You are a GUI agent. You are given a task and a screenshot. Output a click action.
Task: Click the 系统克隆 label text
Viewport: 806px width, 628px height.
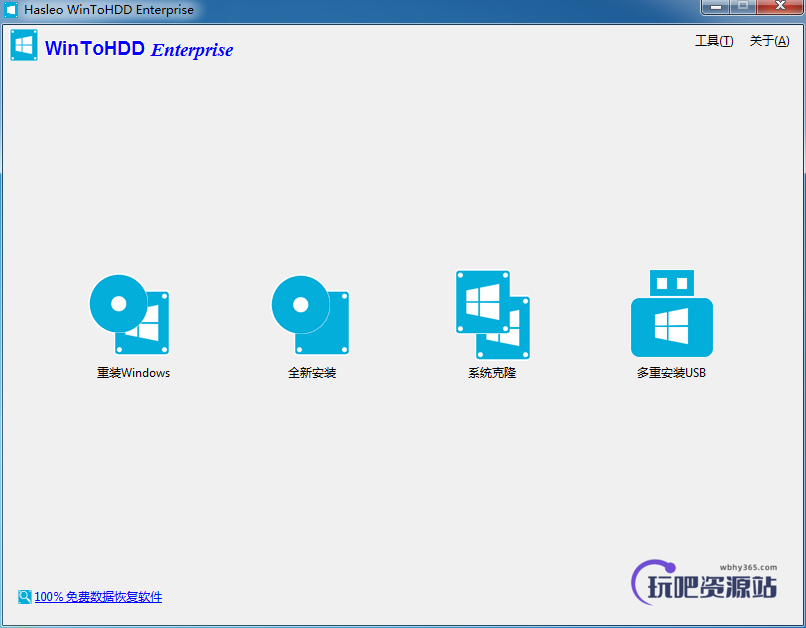click(492, 373)
